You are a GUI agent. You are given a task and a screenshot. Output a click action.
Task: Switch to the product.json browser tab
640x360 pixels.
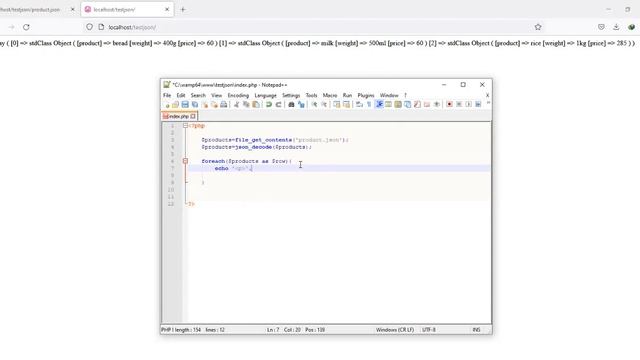click(x=31, y=9)
